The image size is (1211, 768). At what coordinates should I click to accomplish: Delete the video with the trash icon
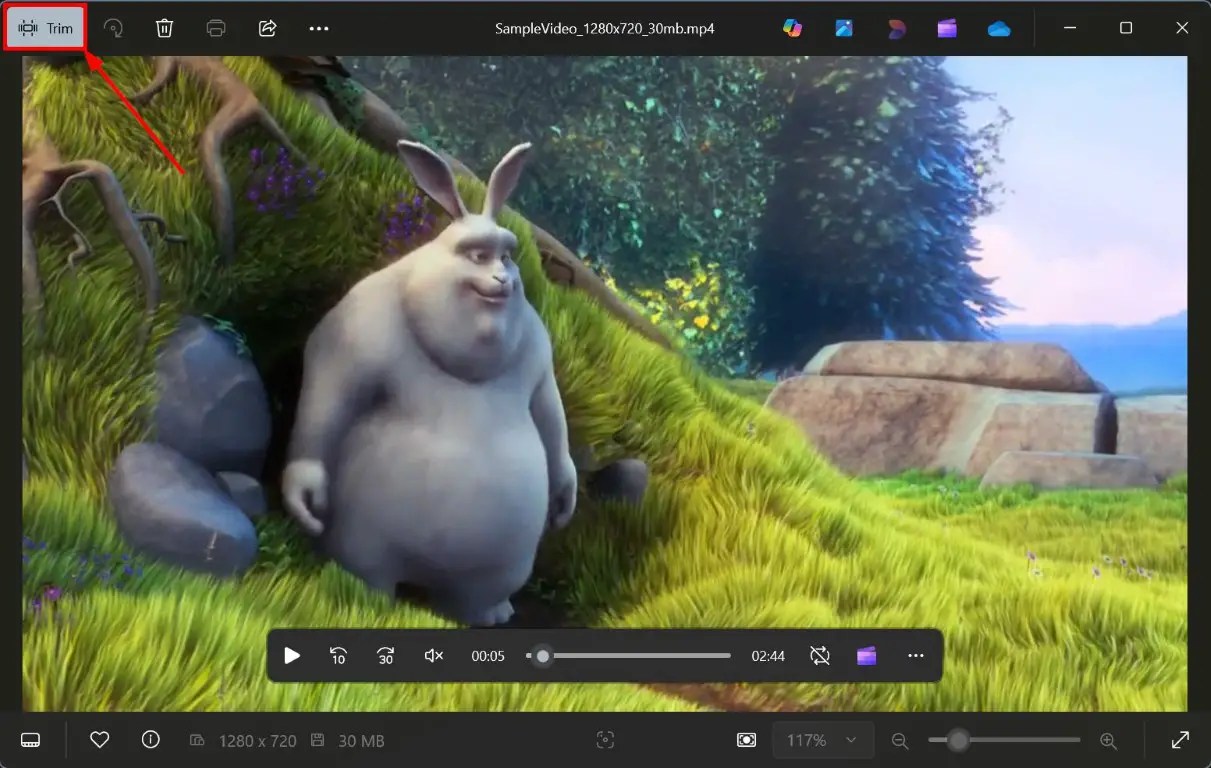(x=165, y=28)
